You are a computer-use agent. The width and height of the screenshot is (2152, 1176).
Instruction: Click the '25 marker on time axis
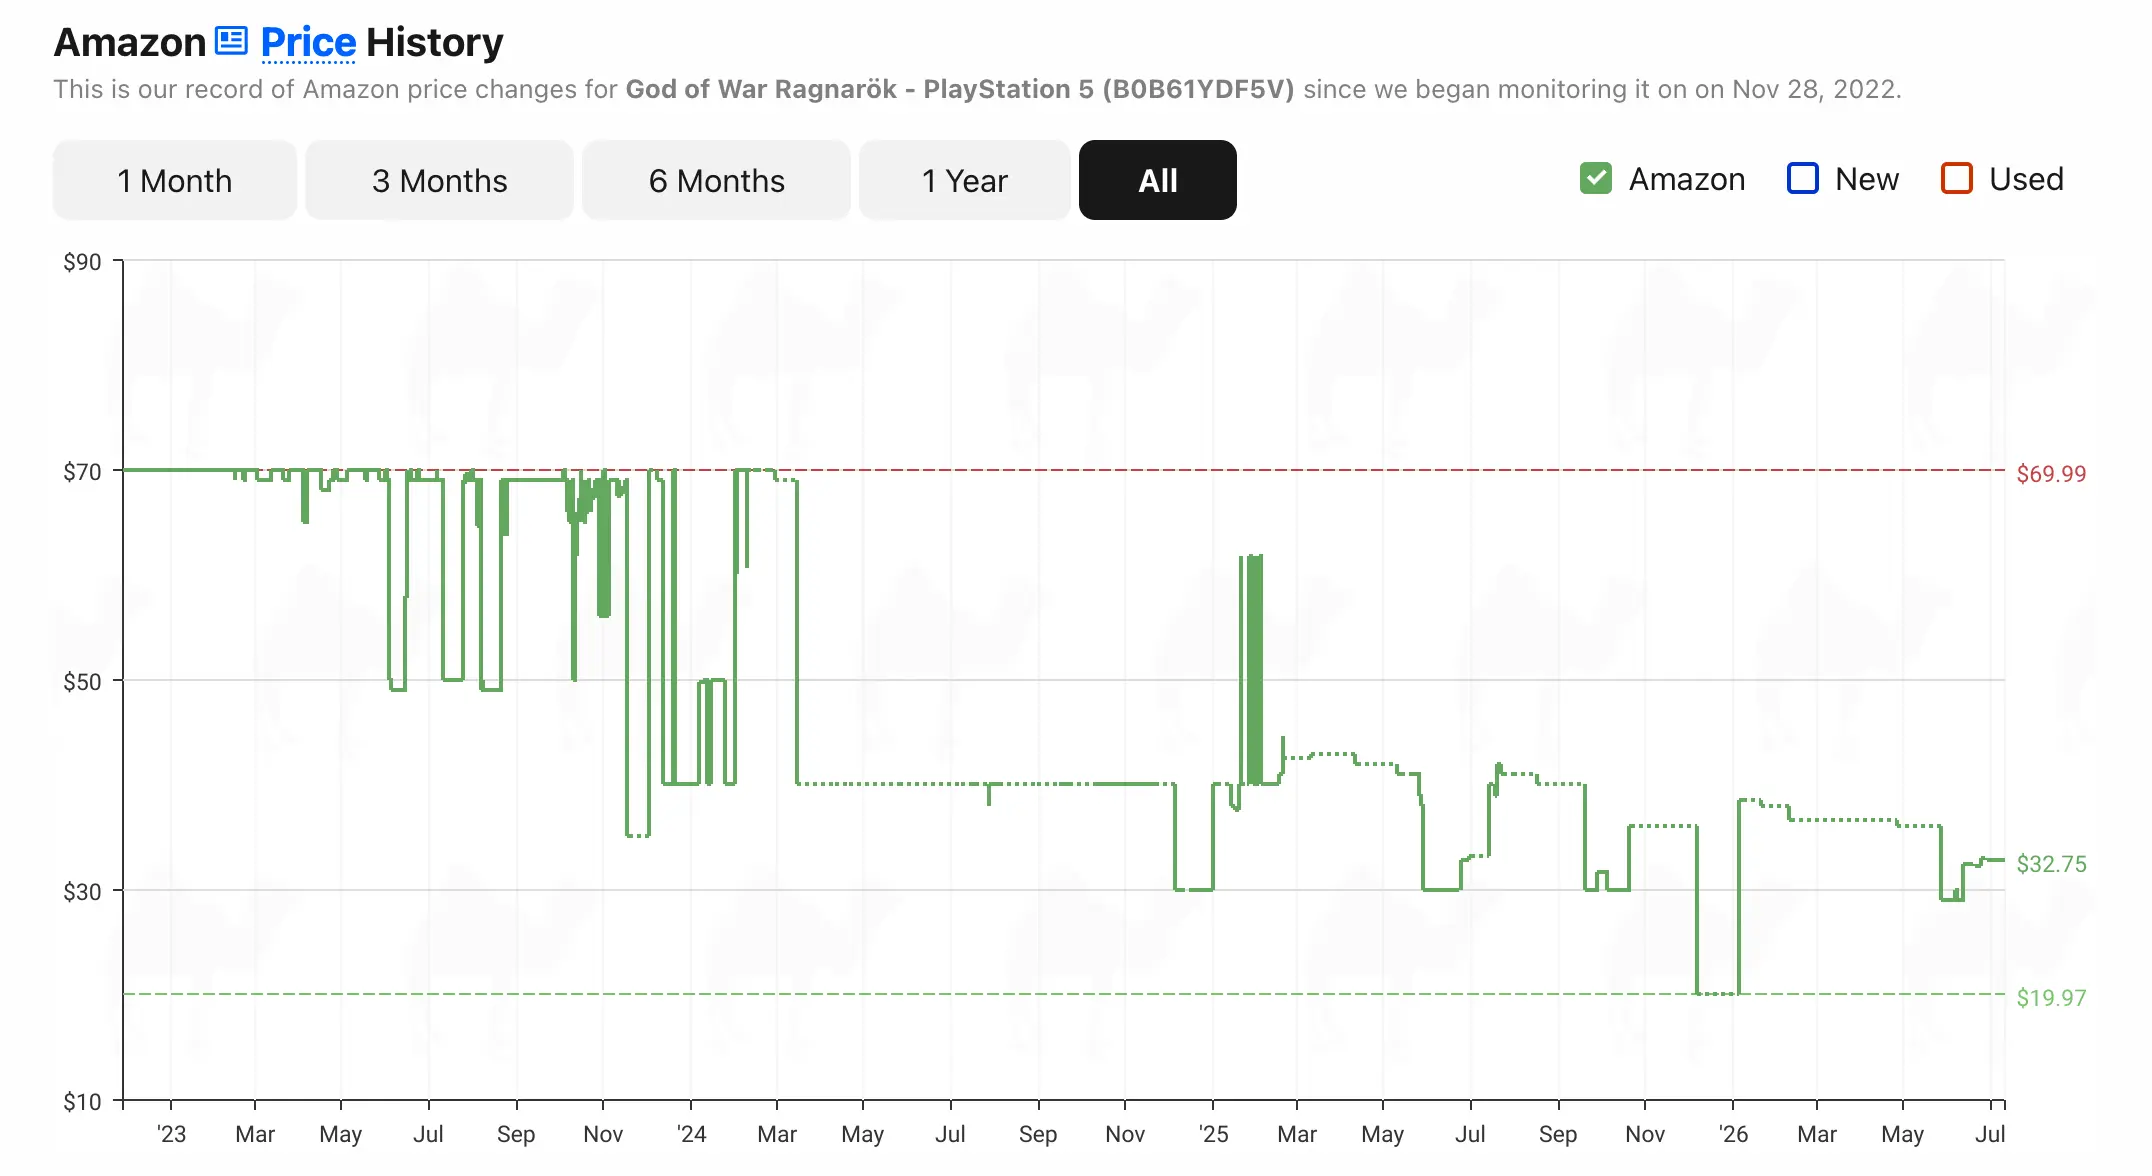click(1213, 1134)
